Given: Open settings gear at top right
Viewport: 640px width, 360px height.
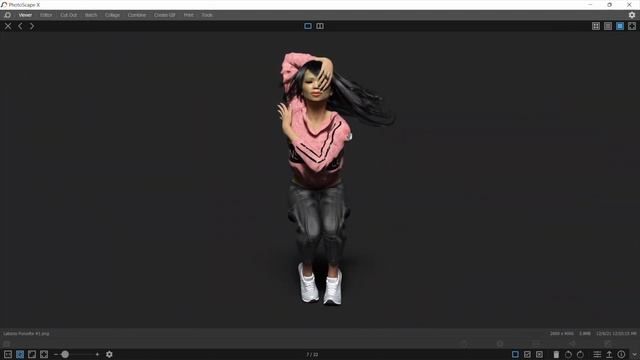Looking at the screenshot, I should (x=632, y=15).
